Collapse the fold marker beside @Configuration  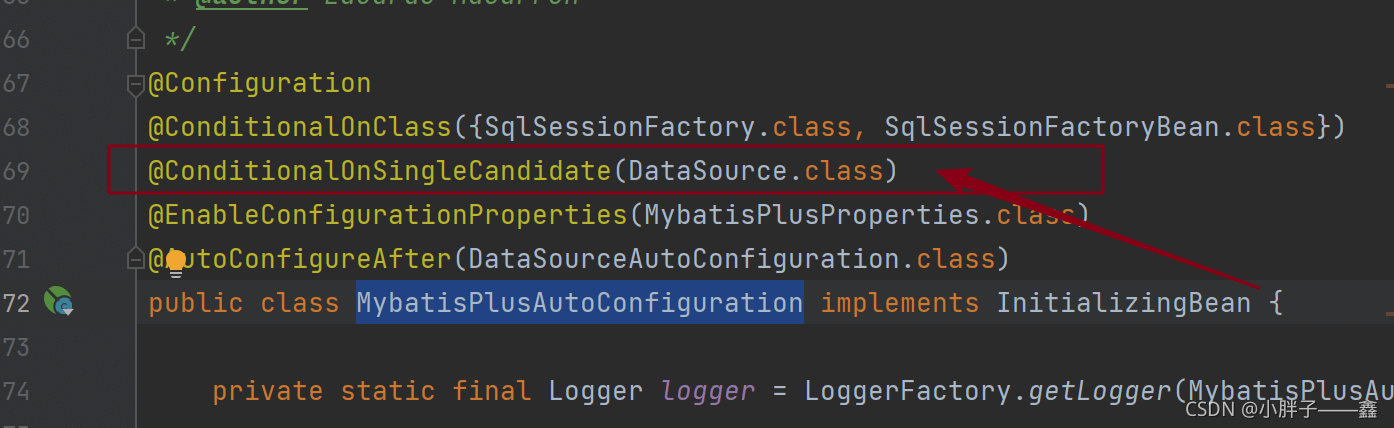click(136, 86)
